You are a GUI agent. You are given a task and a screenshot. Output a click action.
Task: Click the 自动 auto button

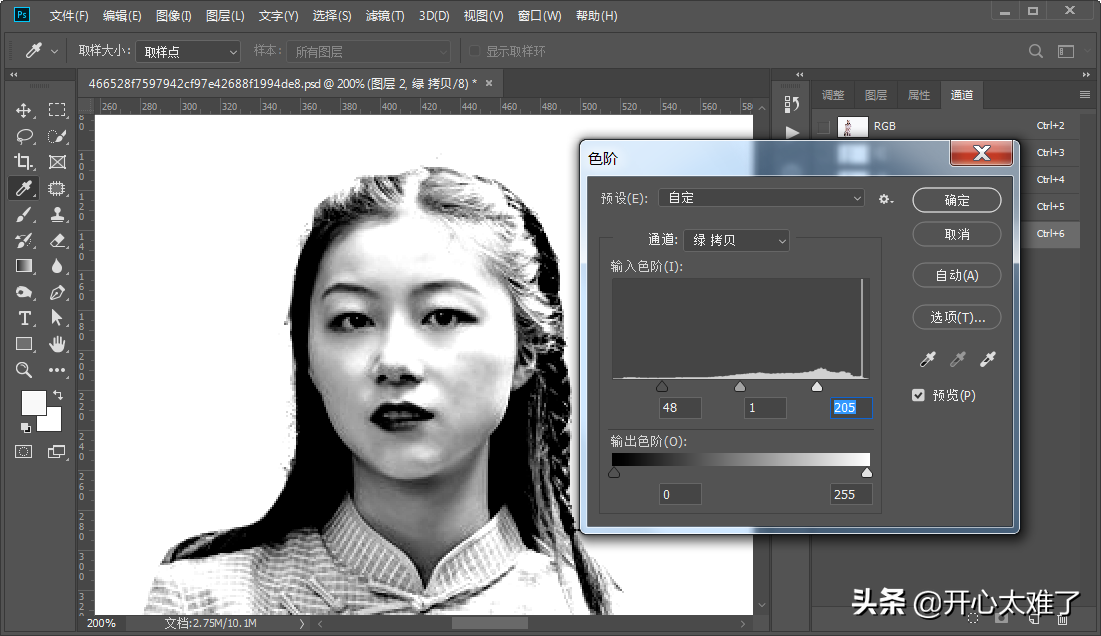957,275
